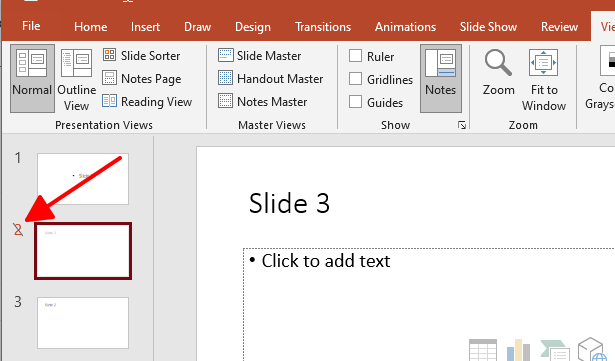Open the File tab
The width and height of the screenshot is (615, 361).
[31, 26]
